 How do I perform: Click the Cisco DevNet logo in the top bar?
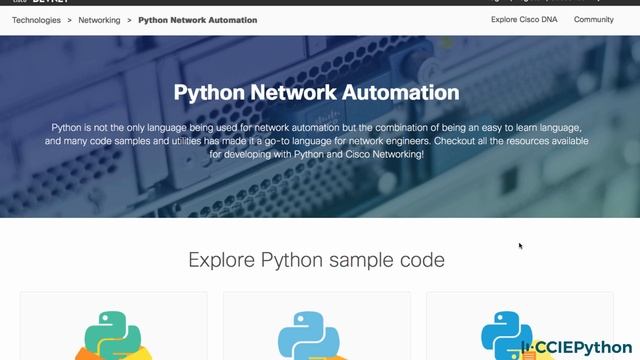click(41, 1)
